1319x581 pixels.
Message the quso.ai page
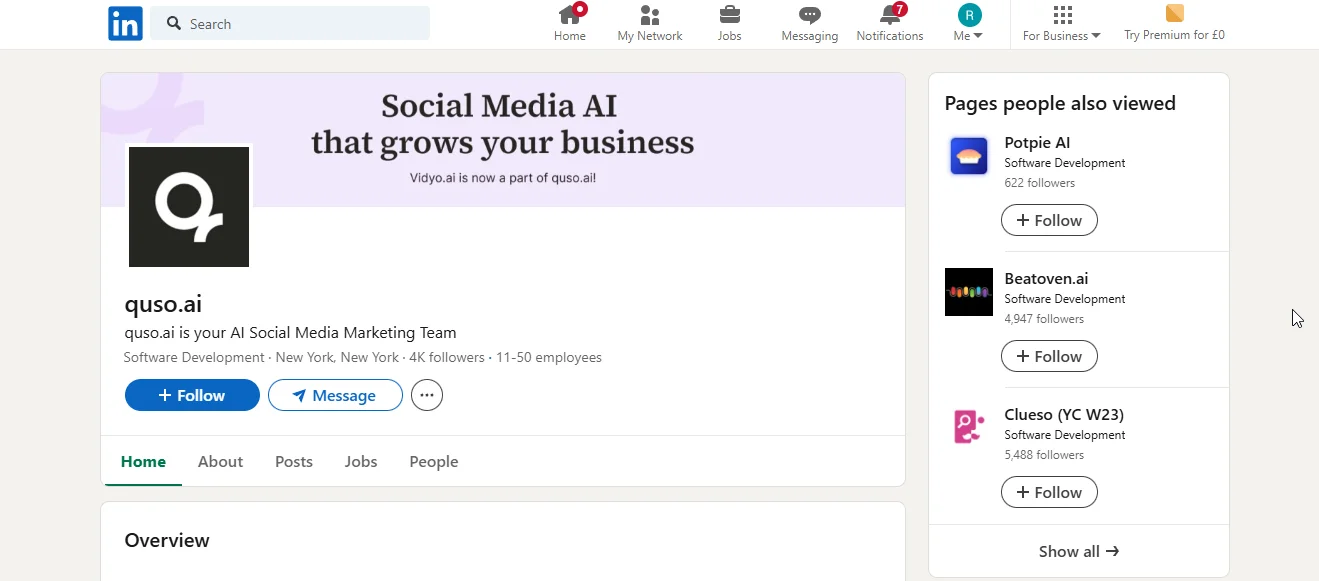[335, 395]
